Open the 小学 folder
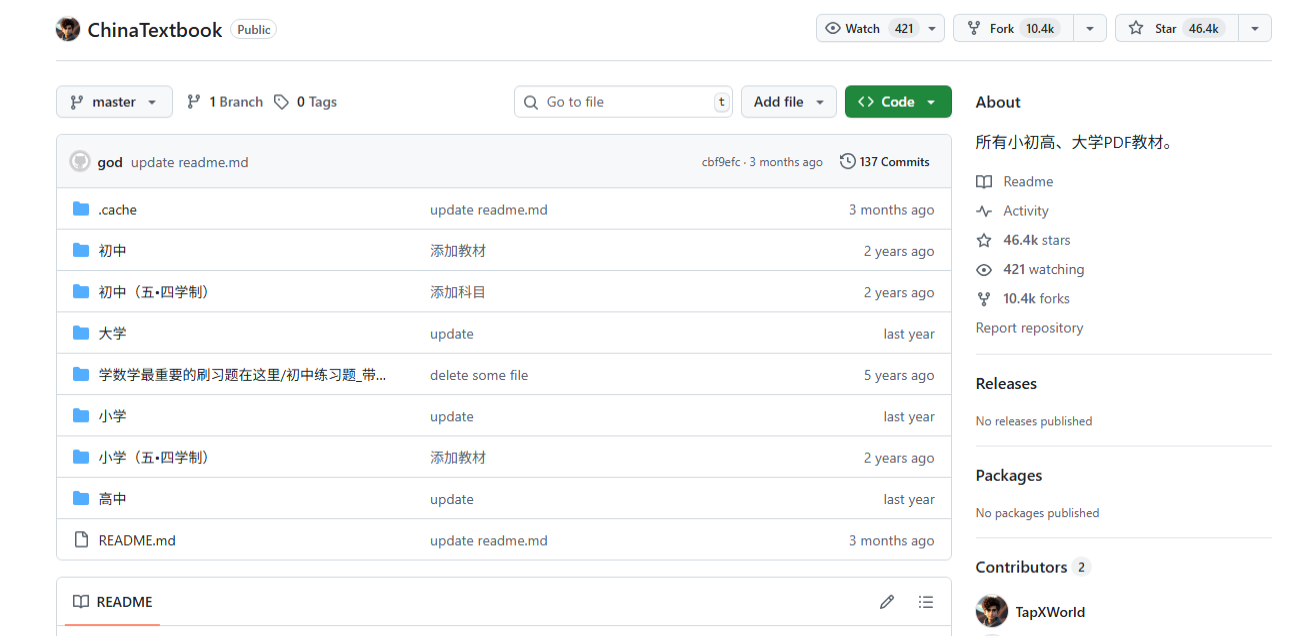The width and height of the screenshot is (1305, 636). 112,416
